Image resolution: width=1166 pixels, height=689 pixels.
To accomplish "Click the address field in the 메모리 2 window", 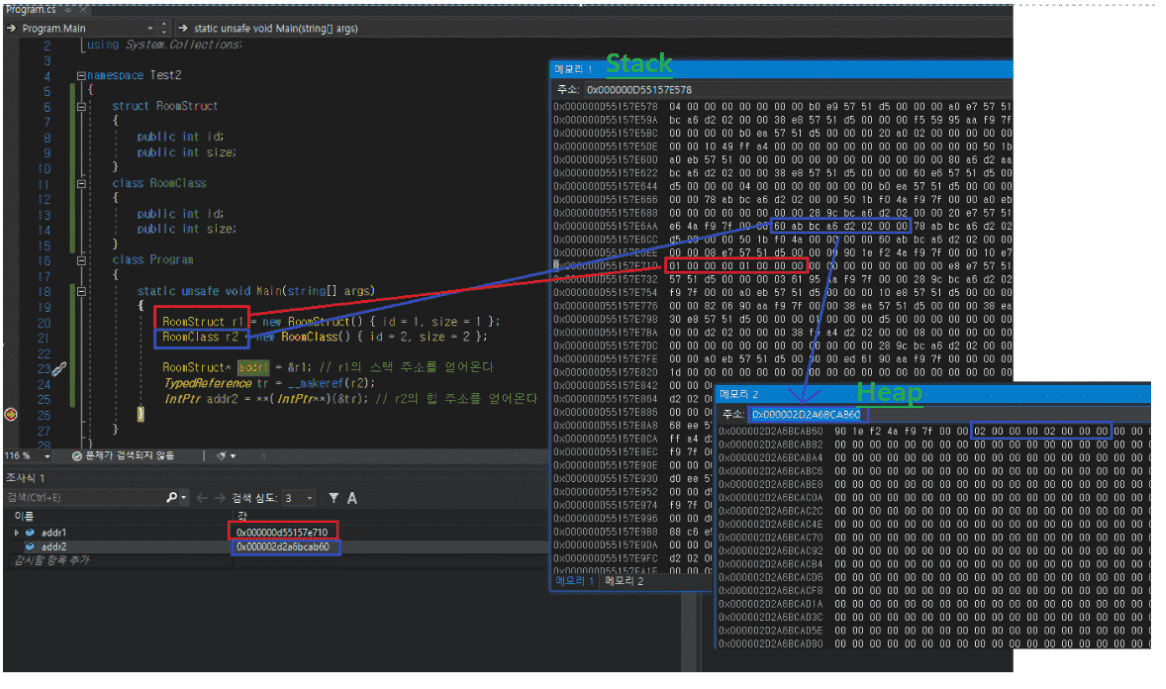I will [806, 414].
